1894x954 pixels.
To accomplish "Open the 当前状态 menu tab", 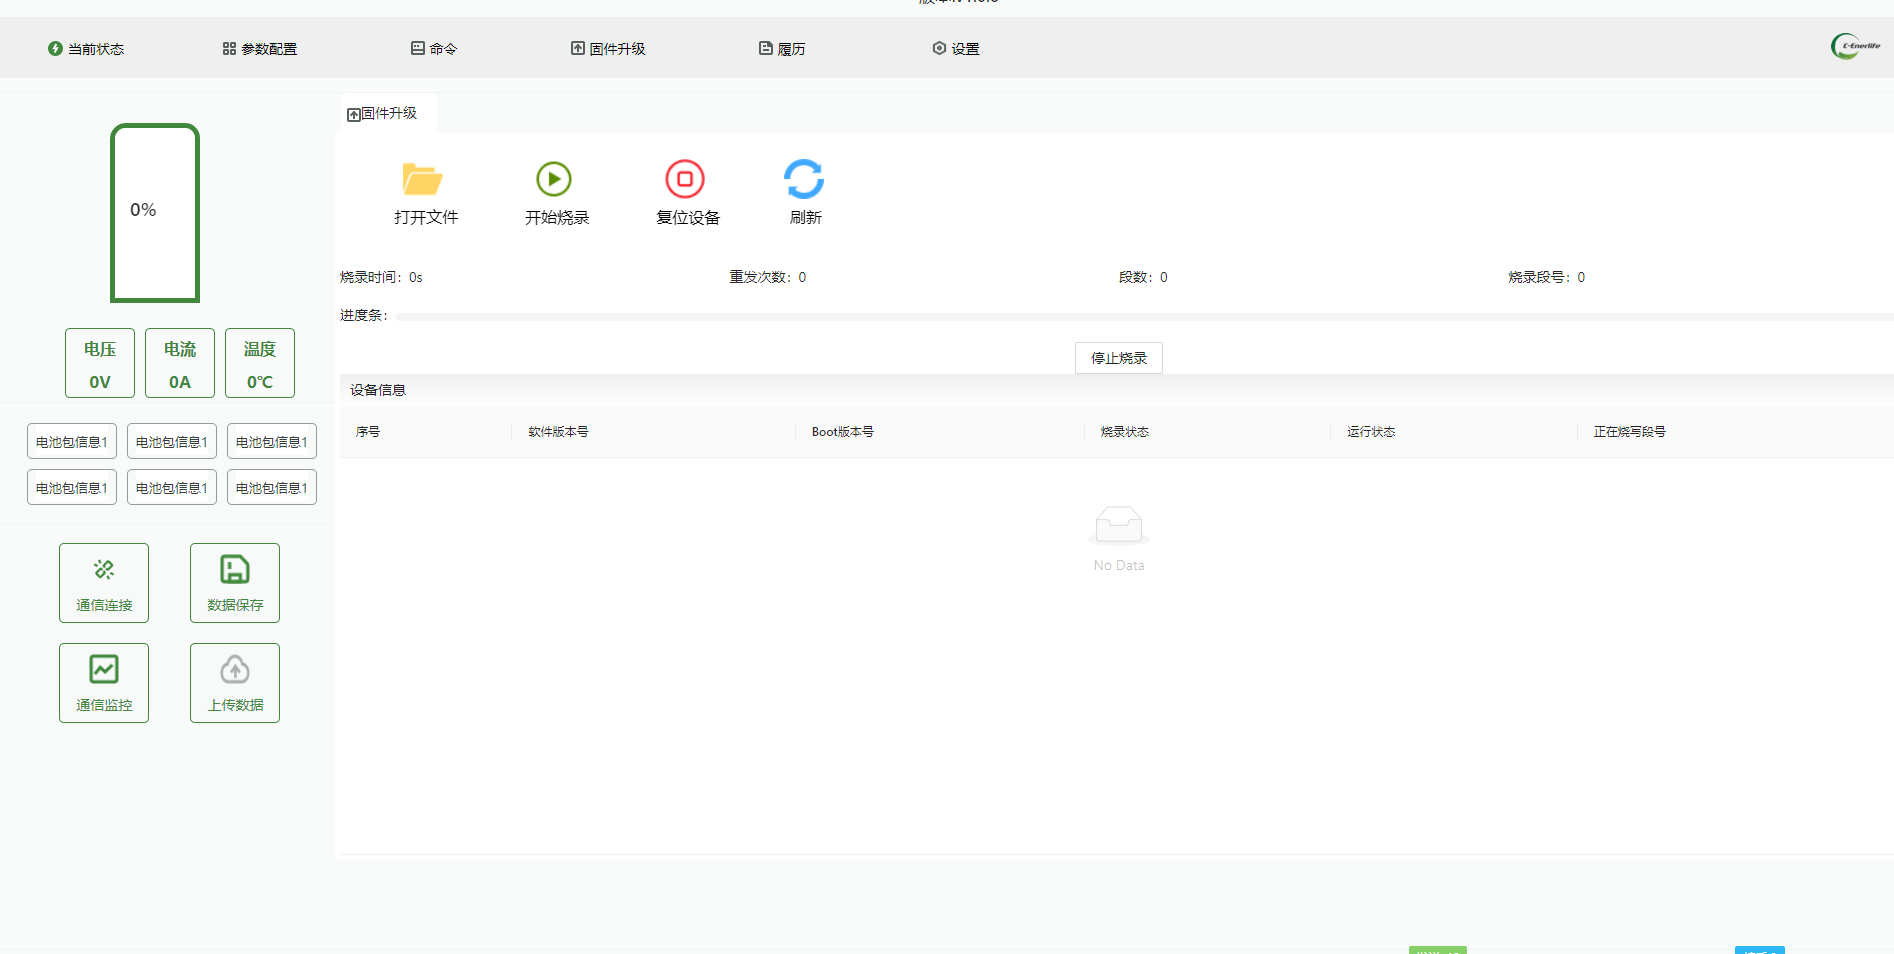I will point(86,49).
